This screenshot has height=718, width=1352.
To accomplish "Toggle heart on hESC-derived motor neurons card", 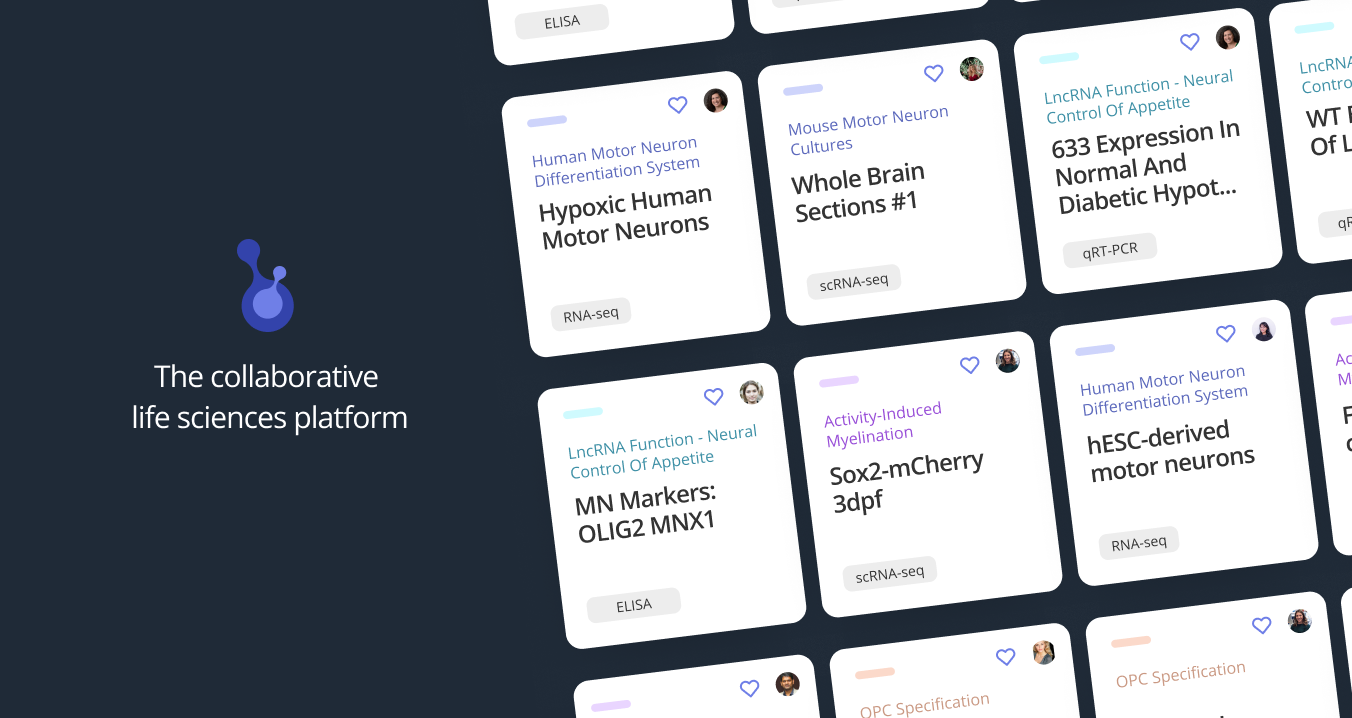I will pos(1226,333).
